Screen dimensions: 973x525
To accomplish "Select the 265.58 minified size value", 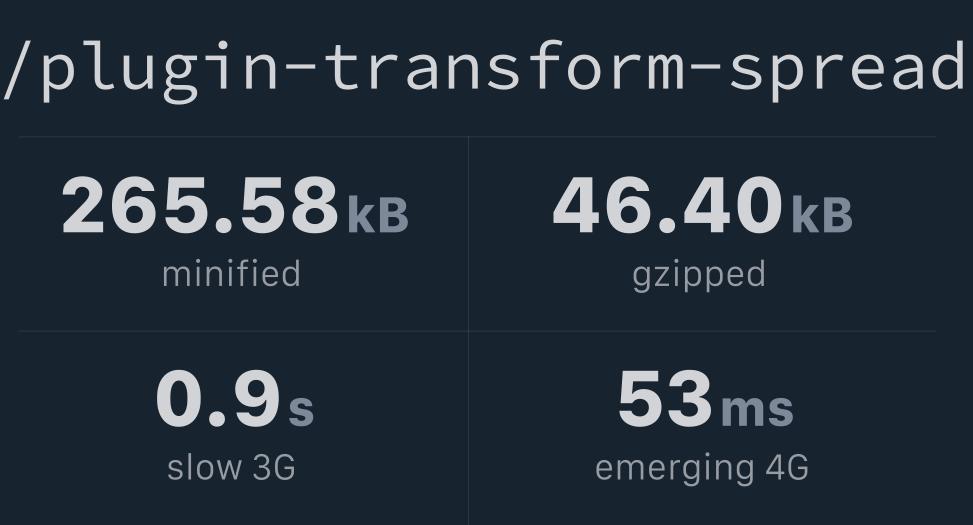I will (x=200, y=204).
